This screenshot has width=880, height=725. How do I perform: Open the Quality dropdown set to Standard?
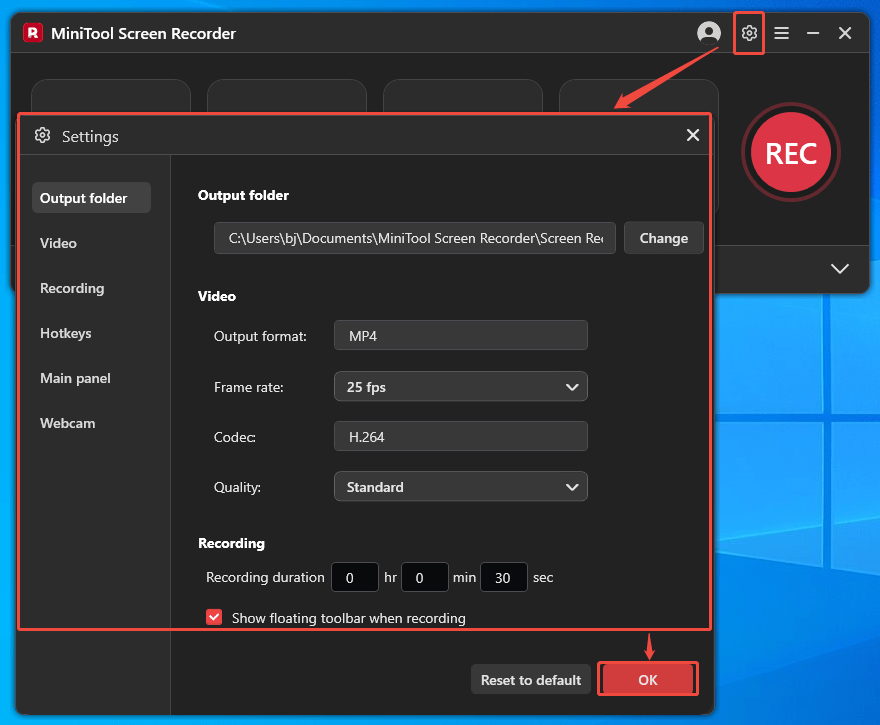point(461,487)
